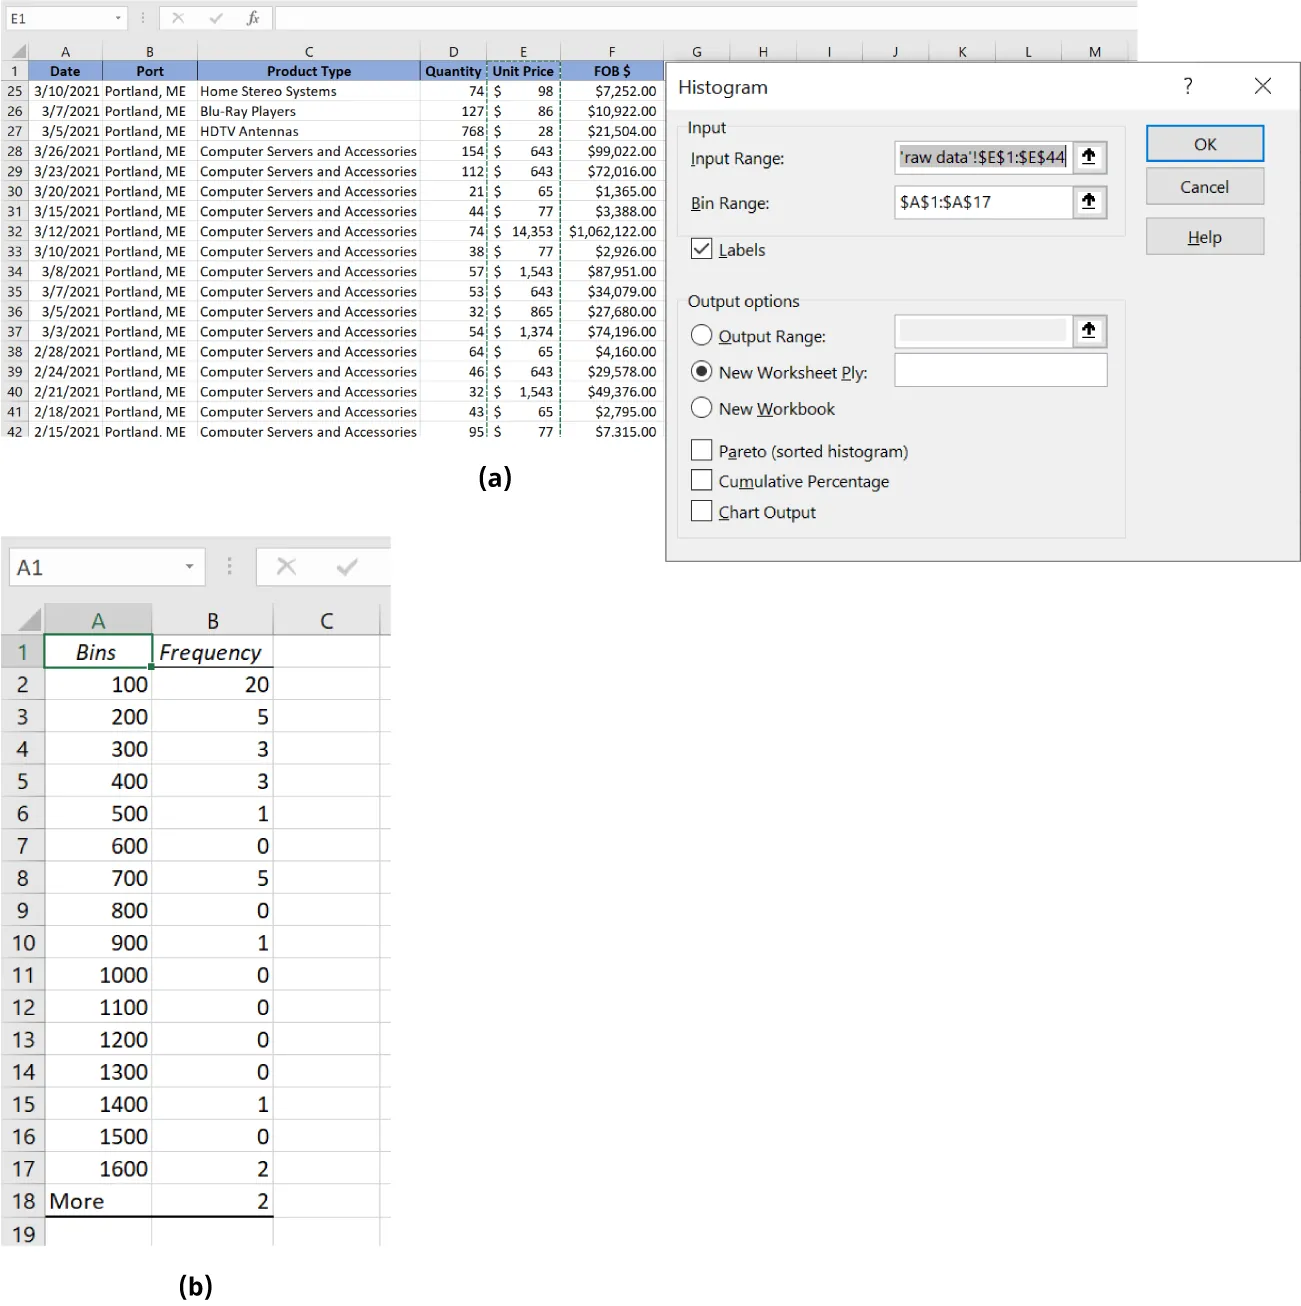Viewport: 1301px width, 1306px height.
Task: Click the New Worksheet Ply text field
Action: pos(999,370)
